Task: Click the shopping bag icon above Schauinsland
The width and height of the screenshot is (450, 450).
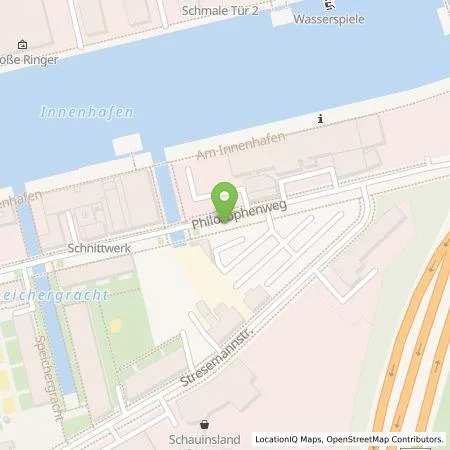Action: pyautogui.click(x=204, y=425)
